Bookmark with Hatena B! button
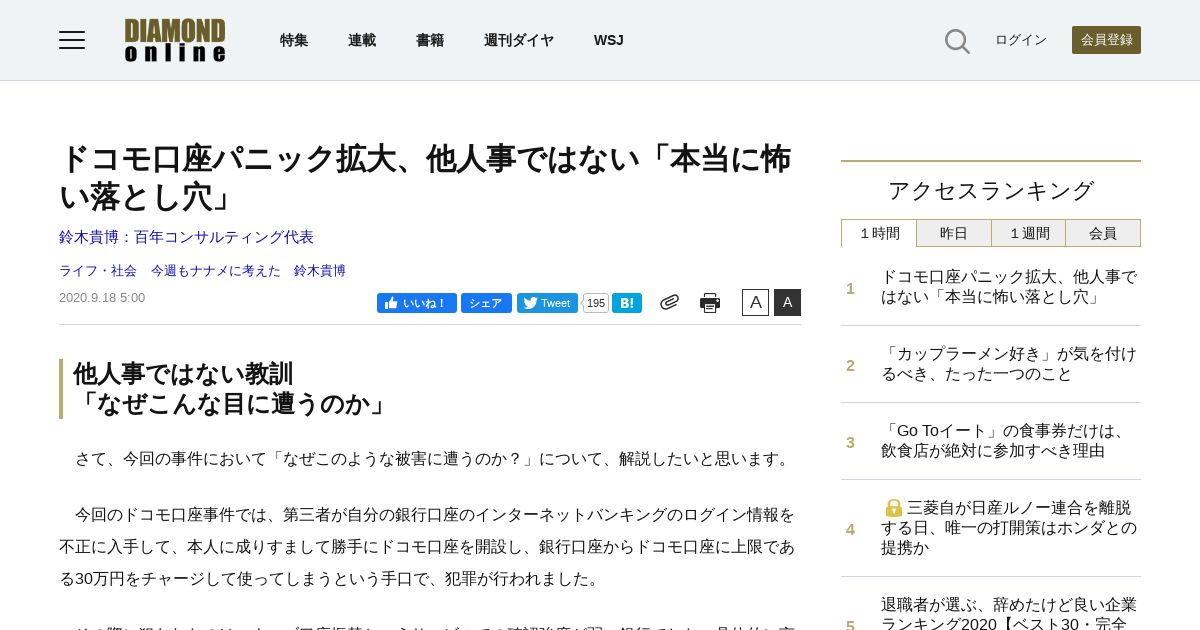This screenshot has width=1200, height=630. (x=627, y=303)
